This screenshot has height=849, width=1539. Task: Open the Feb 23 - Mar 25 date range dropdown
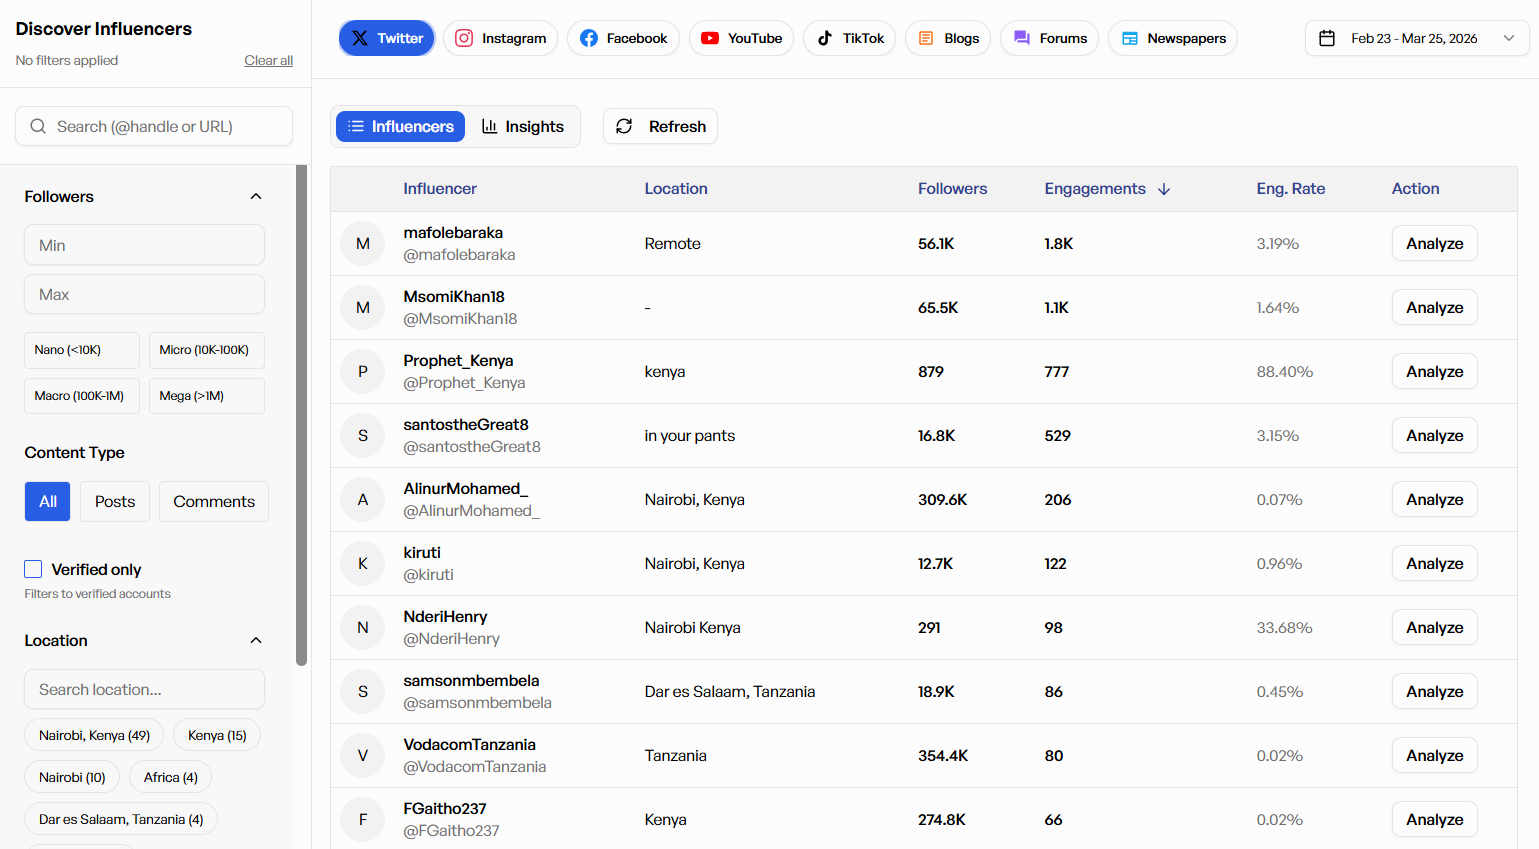[x=1416, y=38]
